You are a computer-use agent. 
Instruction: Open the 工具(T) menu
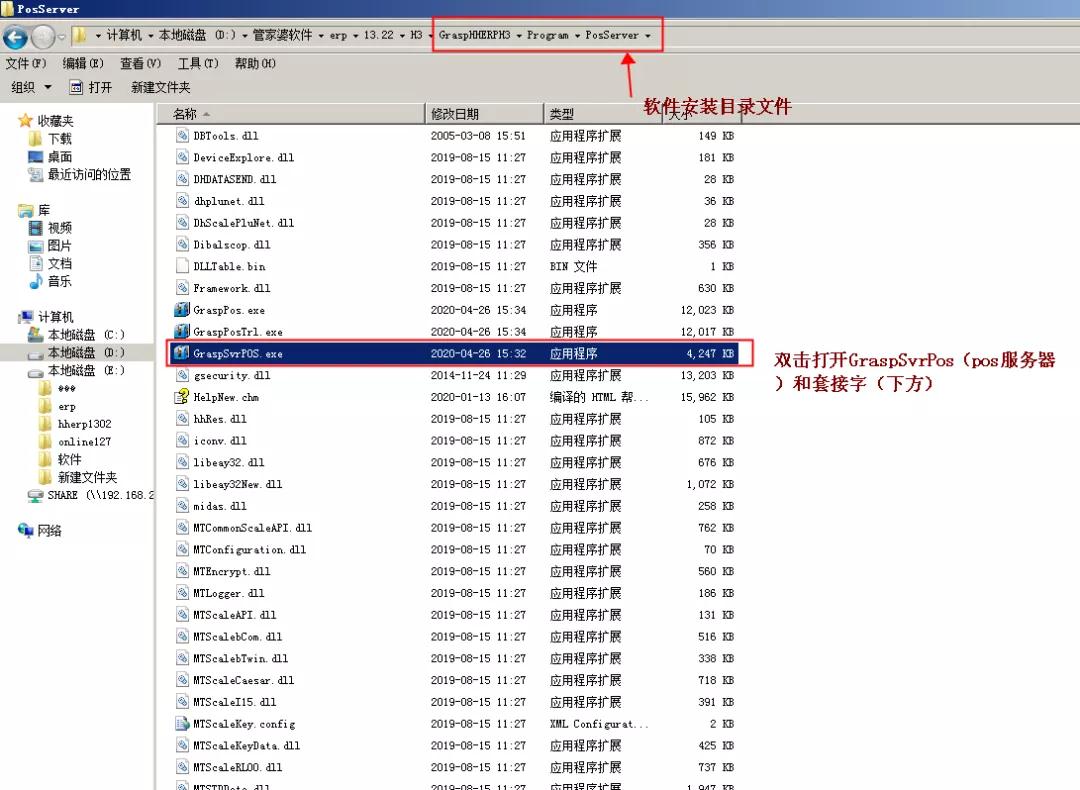pyautogui.click(x=198, y=63)
